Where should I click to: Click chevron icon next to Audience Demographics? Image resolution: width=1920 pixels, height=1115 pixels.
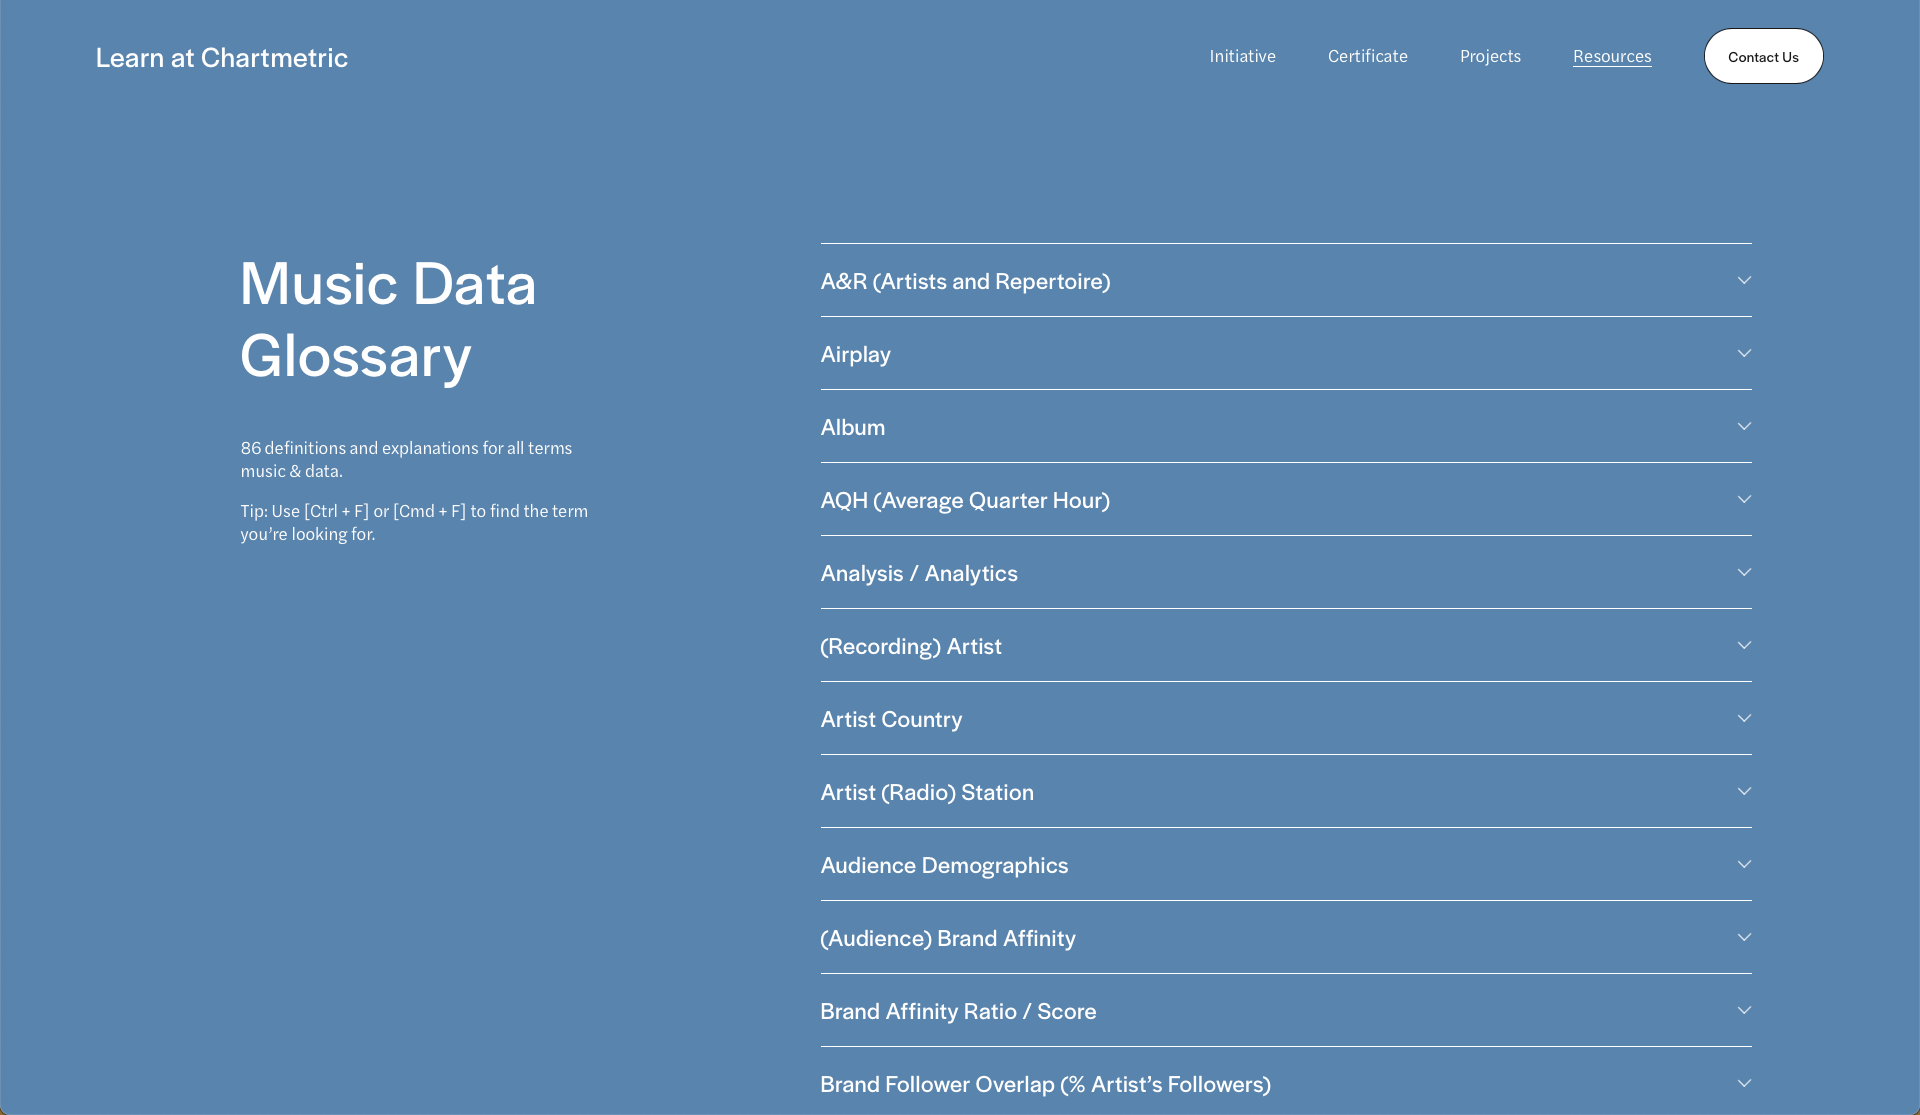tap(1744, 865)
